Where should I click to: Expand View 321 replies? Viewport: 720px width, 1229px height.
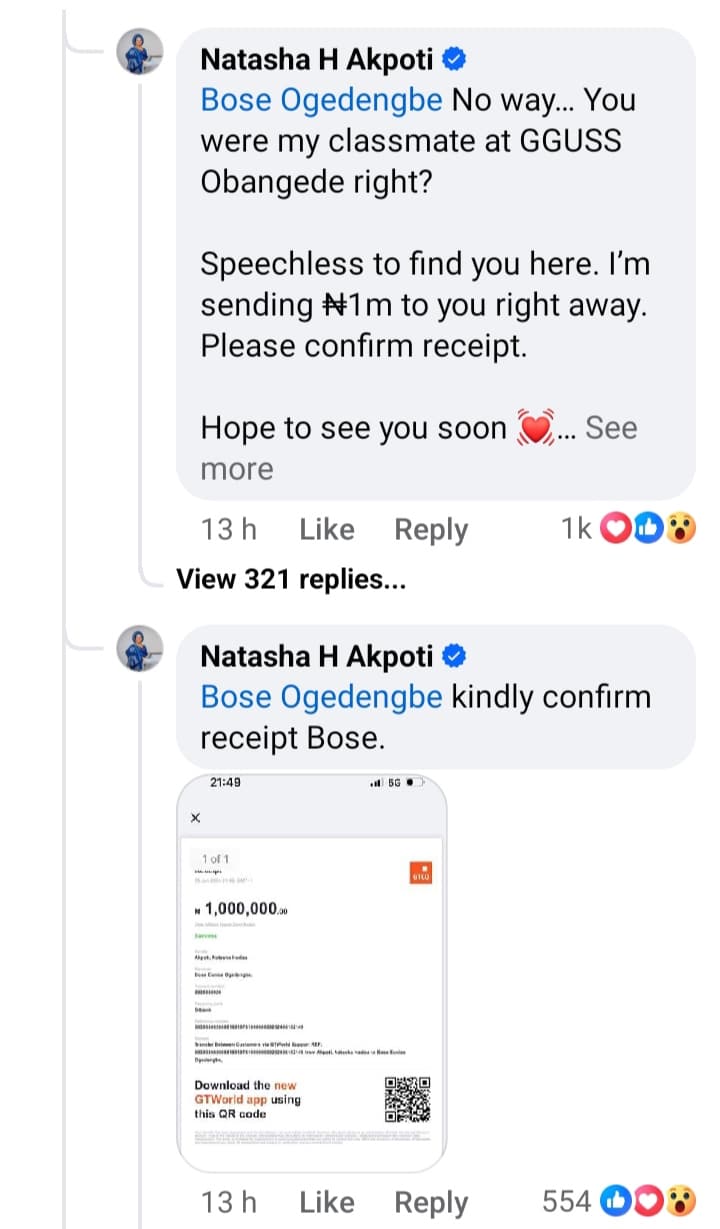coord(291,579)
